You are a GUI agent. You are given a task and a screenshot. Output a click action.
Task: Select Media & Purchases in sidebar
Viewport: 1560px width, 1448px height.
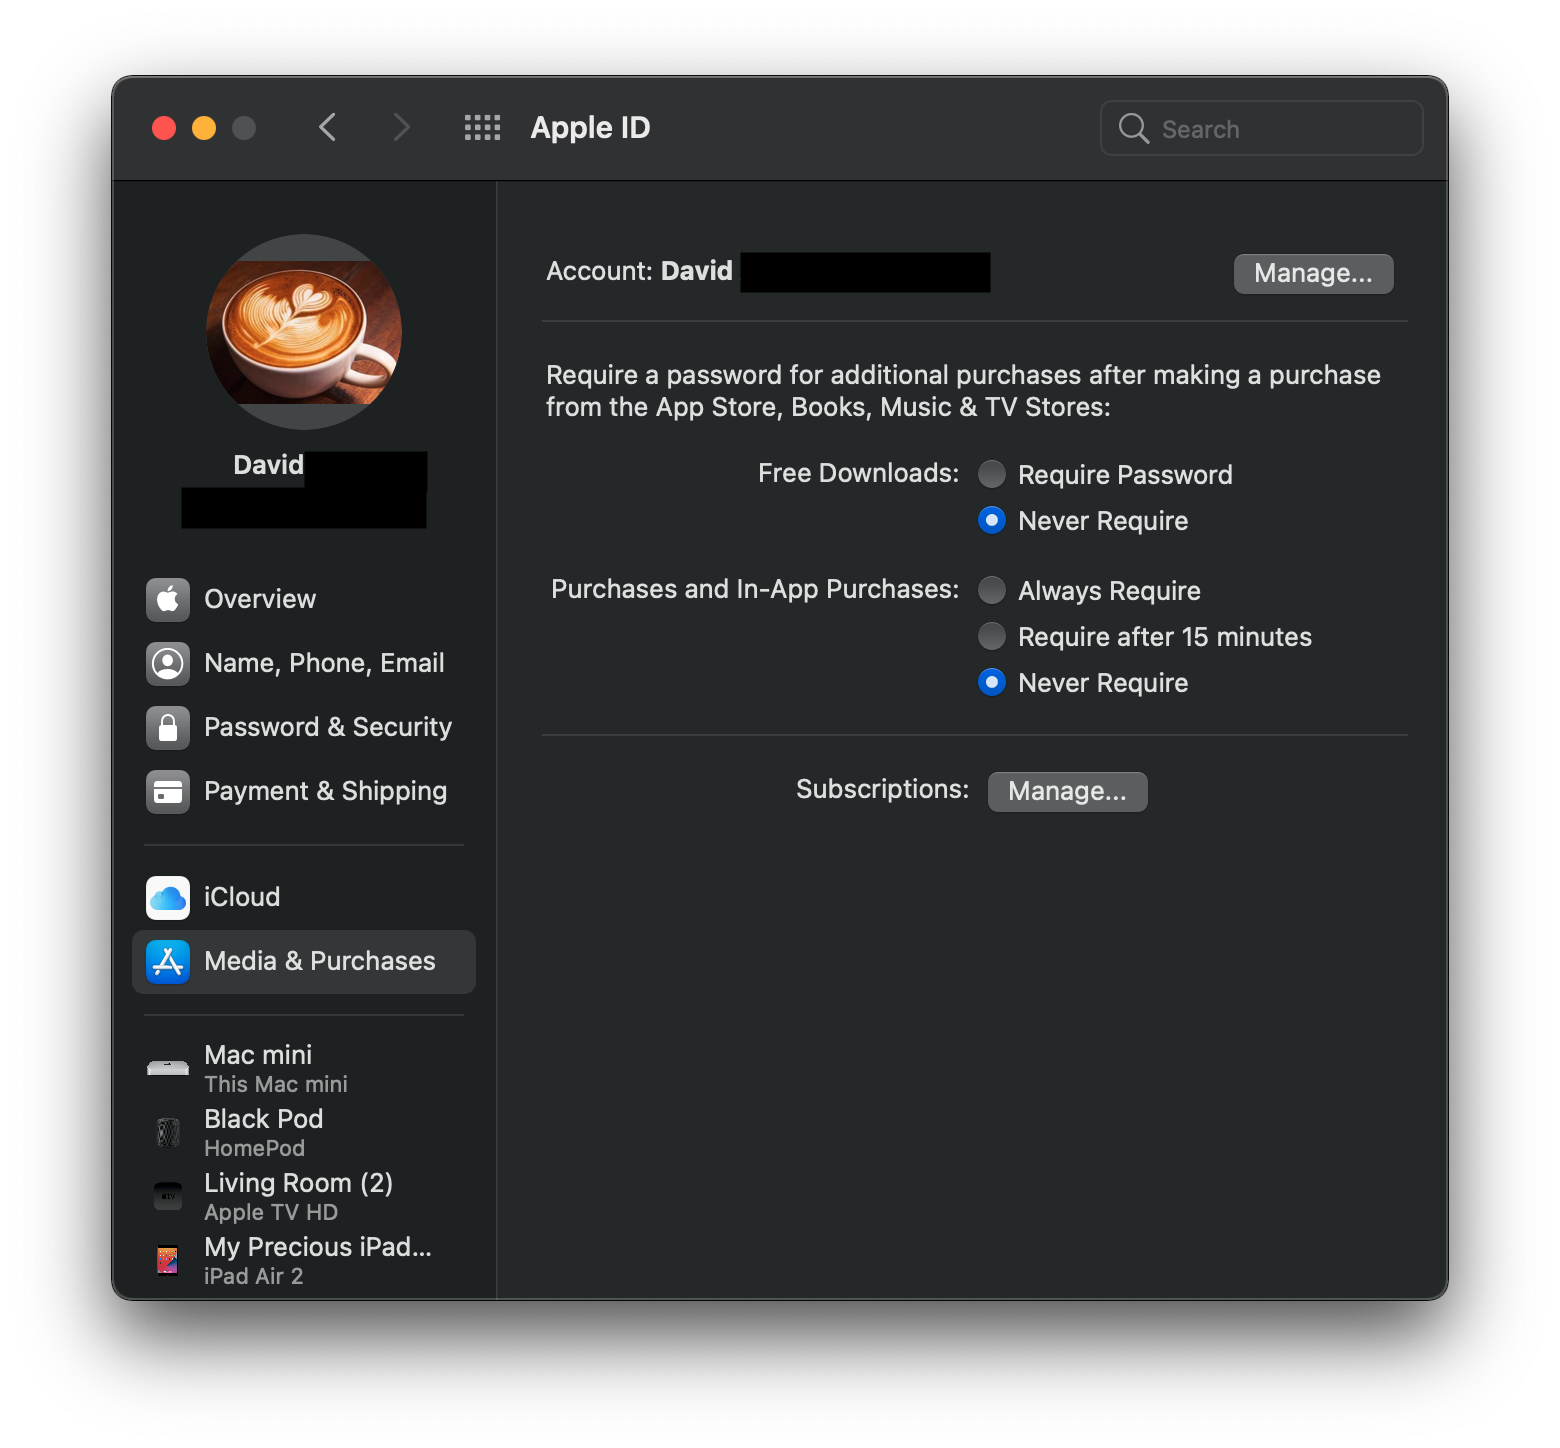pos(304,961)
